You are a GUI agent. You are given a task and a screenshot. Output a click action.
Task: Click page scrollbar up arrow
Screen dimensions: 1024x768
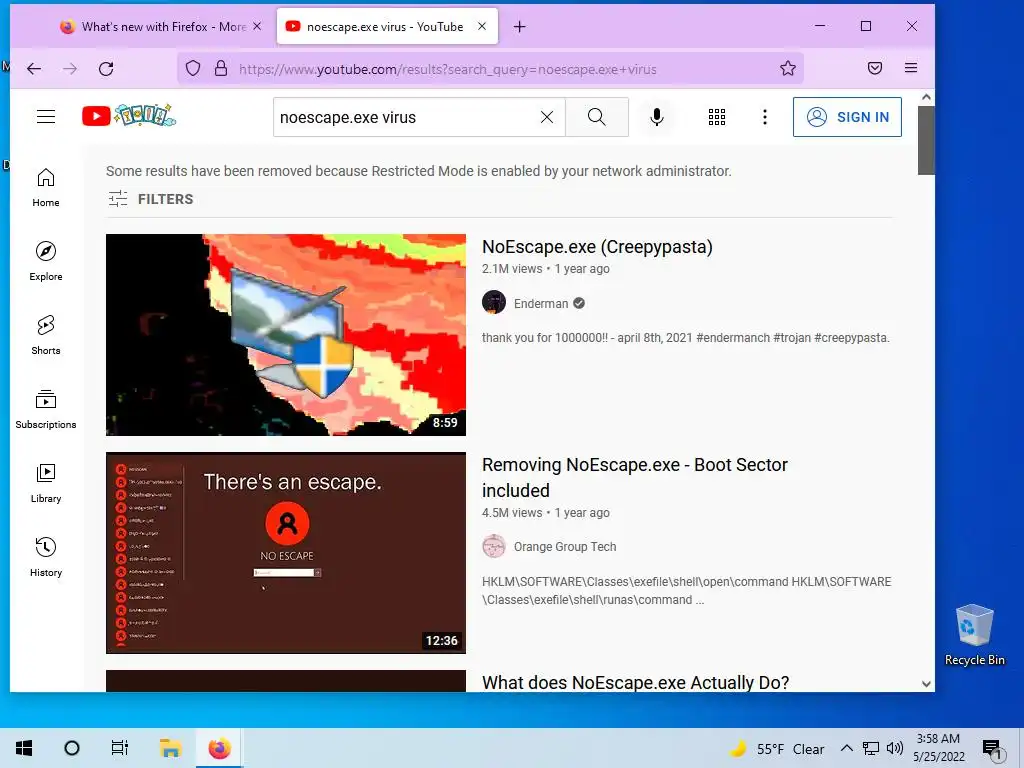(x=926, y=97)
